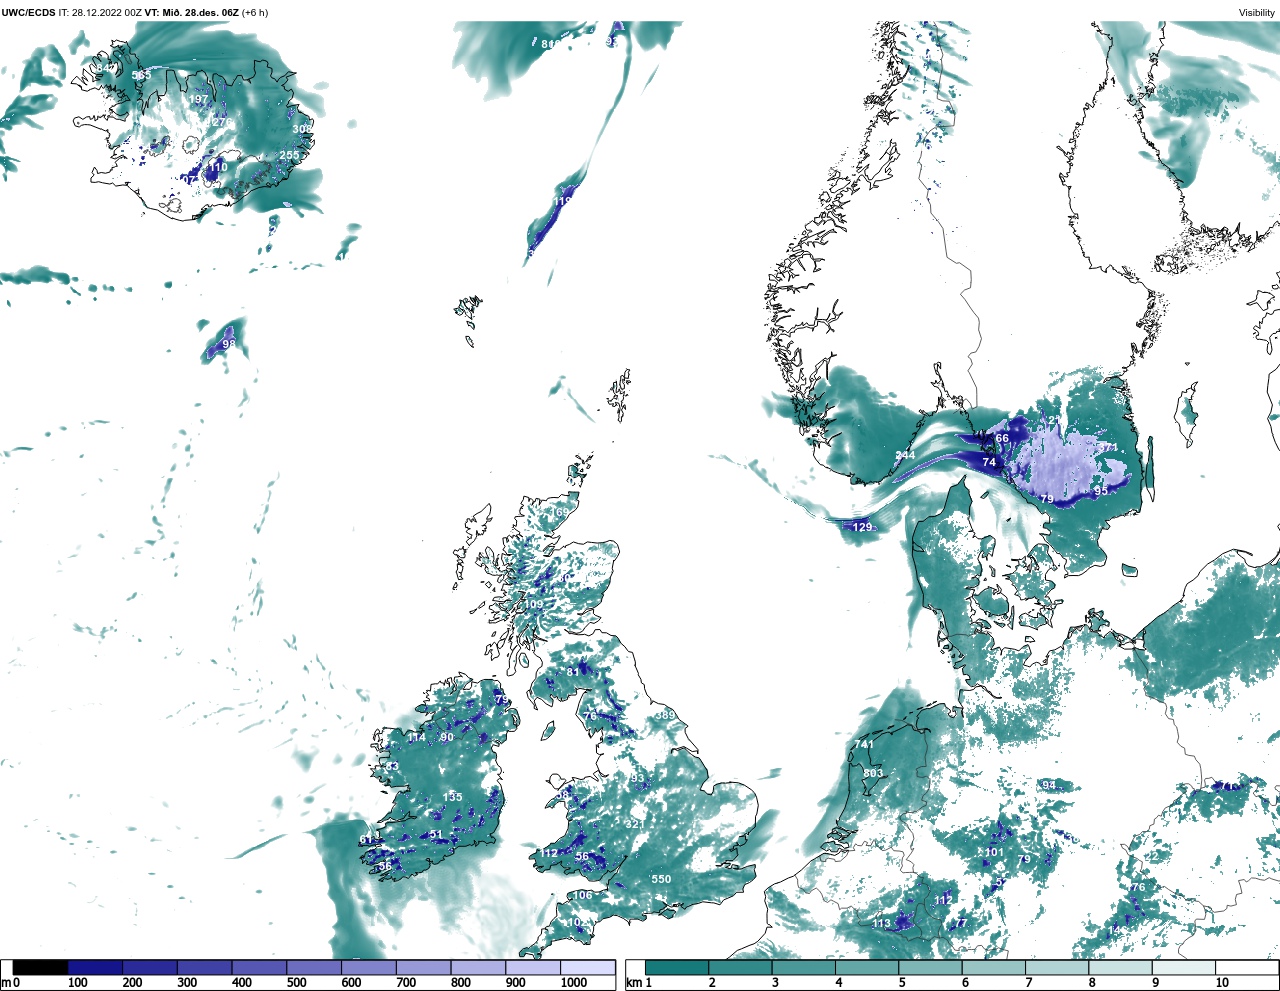Click the '106' value in southwest England
Image resolution: width=1280 pixels, height=991 pixels.
click(582, 895)
